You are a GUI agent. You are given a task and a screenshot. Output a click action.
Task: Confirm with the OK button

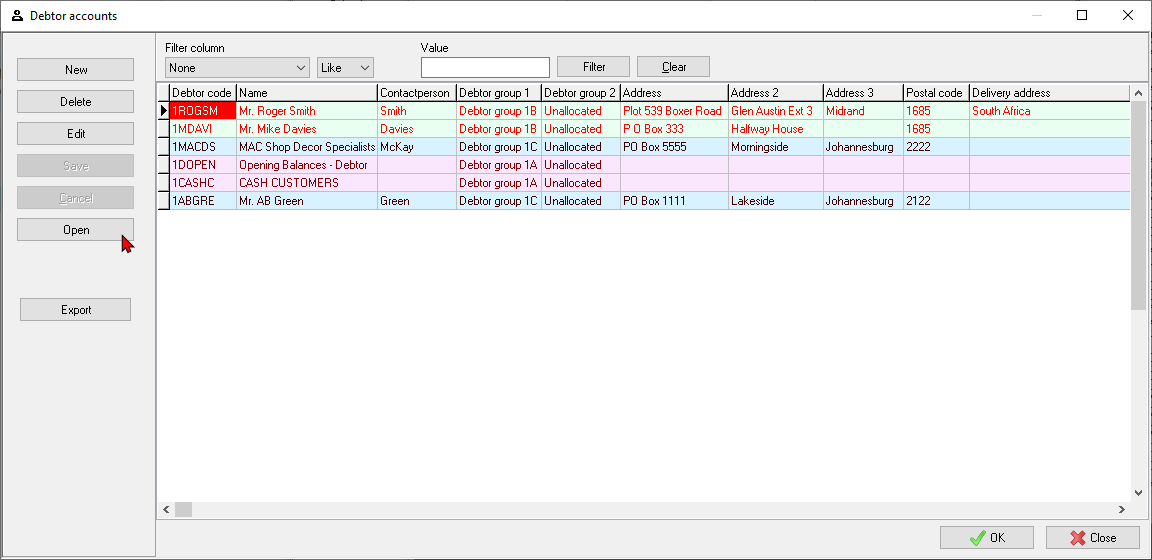(x=987, y=537)
